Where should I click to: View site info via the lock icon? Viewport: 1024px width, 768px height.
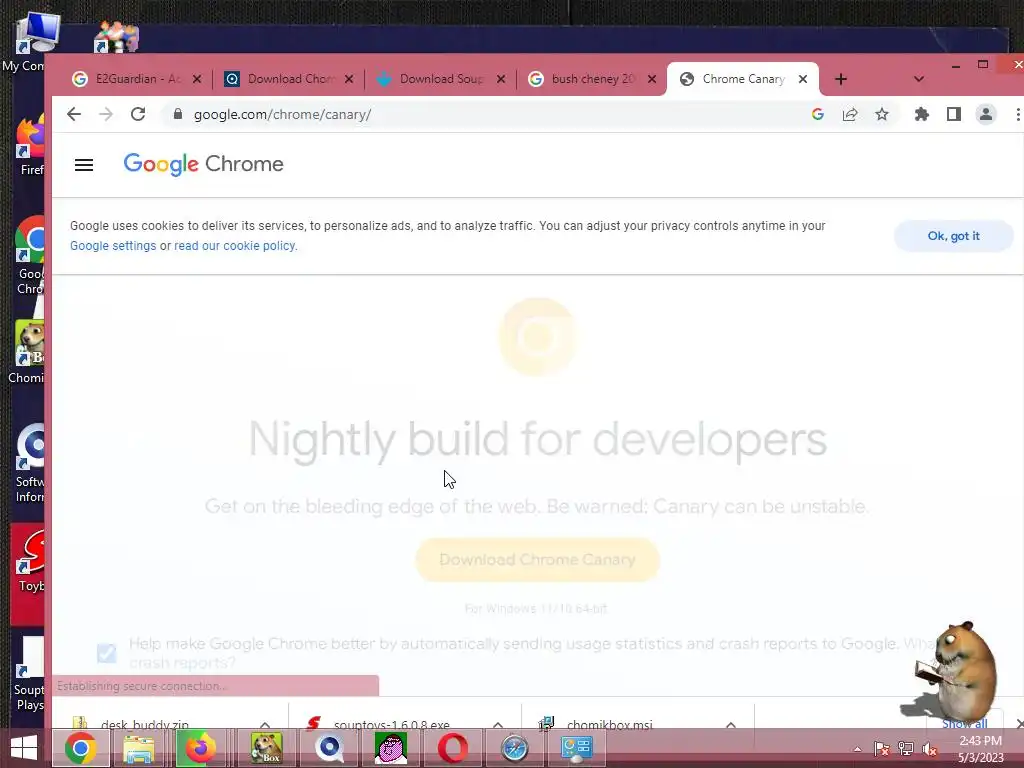click(178, 114)
